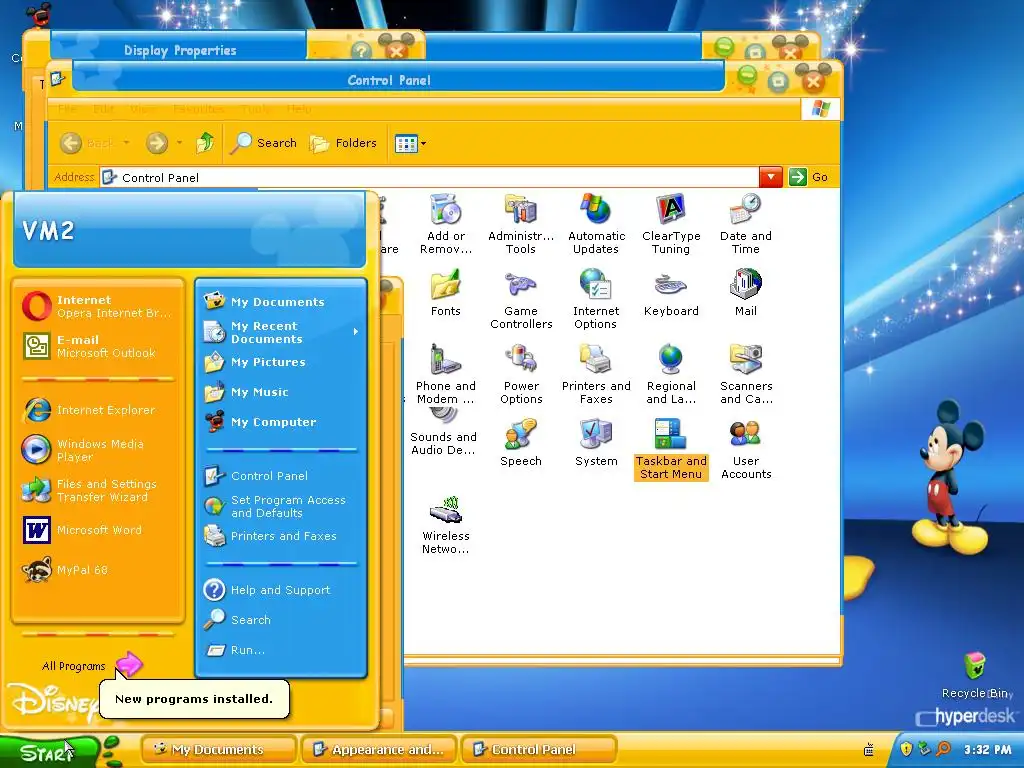The height and width of the screenshot is (768, 1024).
Task: Go up one folder level
Action: point(205,142)
